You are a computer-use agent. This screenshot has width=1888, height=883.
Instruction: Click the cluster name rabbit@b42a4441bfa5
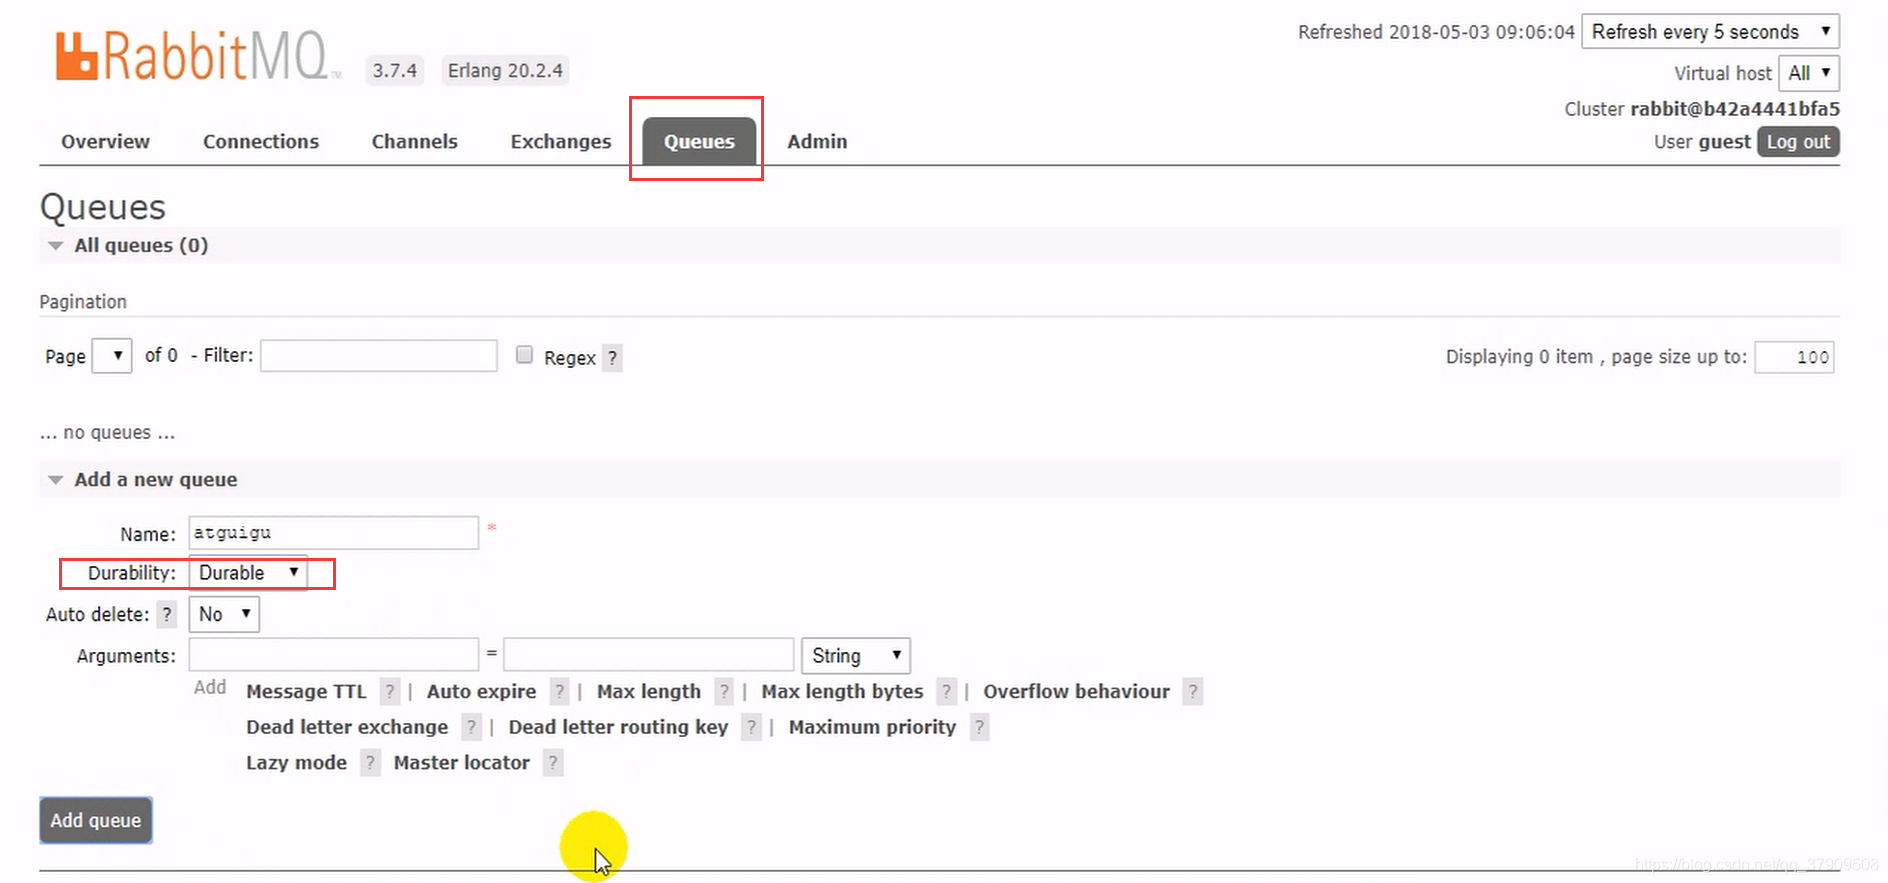coord(1735,109)
